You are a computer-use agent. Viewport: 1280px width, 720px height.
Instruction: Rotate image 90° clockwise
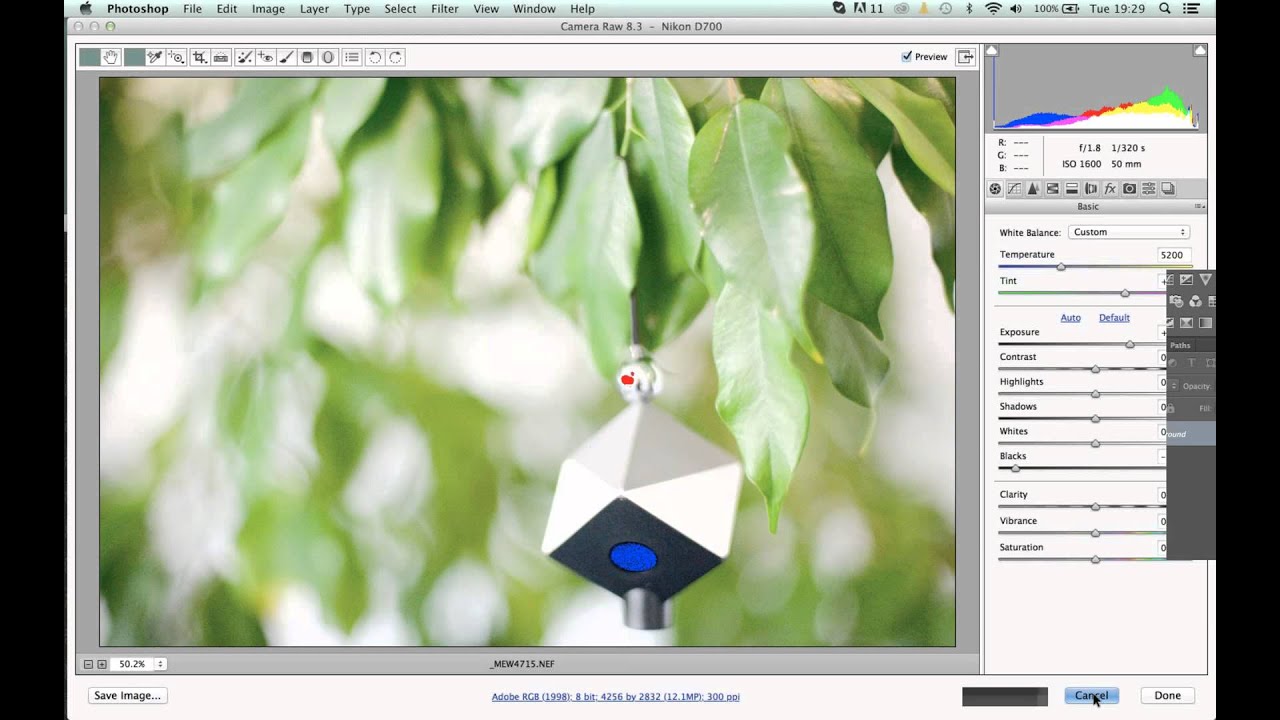tap(396, 57)
